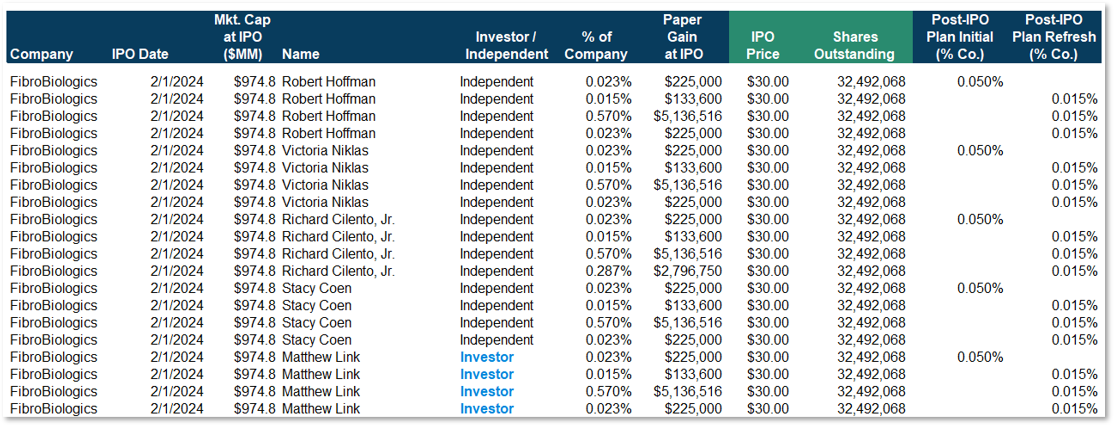Click the Company column header
1114x425 pixels.
tap(41, 54)
